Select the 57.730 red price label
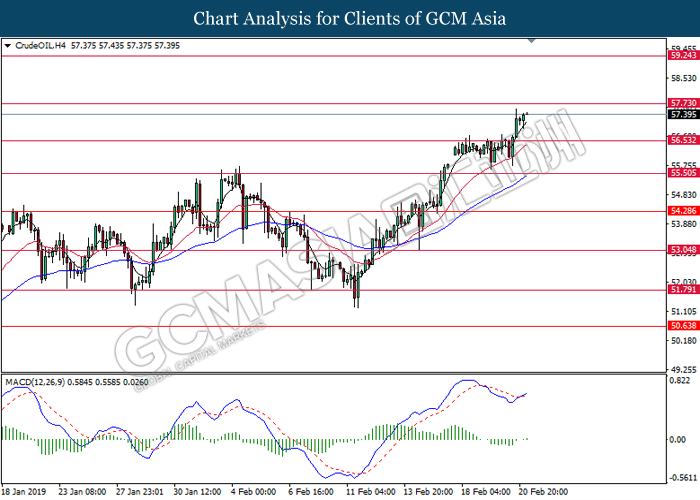 [683, 103]
